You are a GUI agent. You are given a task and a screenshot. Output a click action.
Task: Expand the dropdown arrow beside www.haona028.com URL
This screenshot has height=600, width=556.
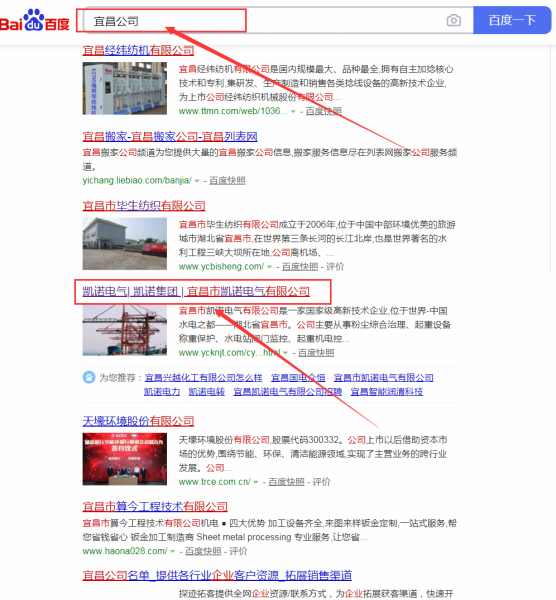[173, 551]
